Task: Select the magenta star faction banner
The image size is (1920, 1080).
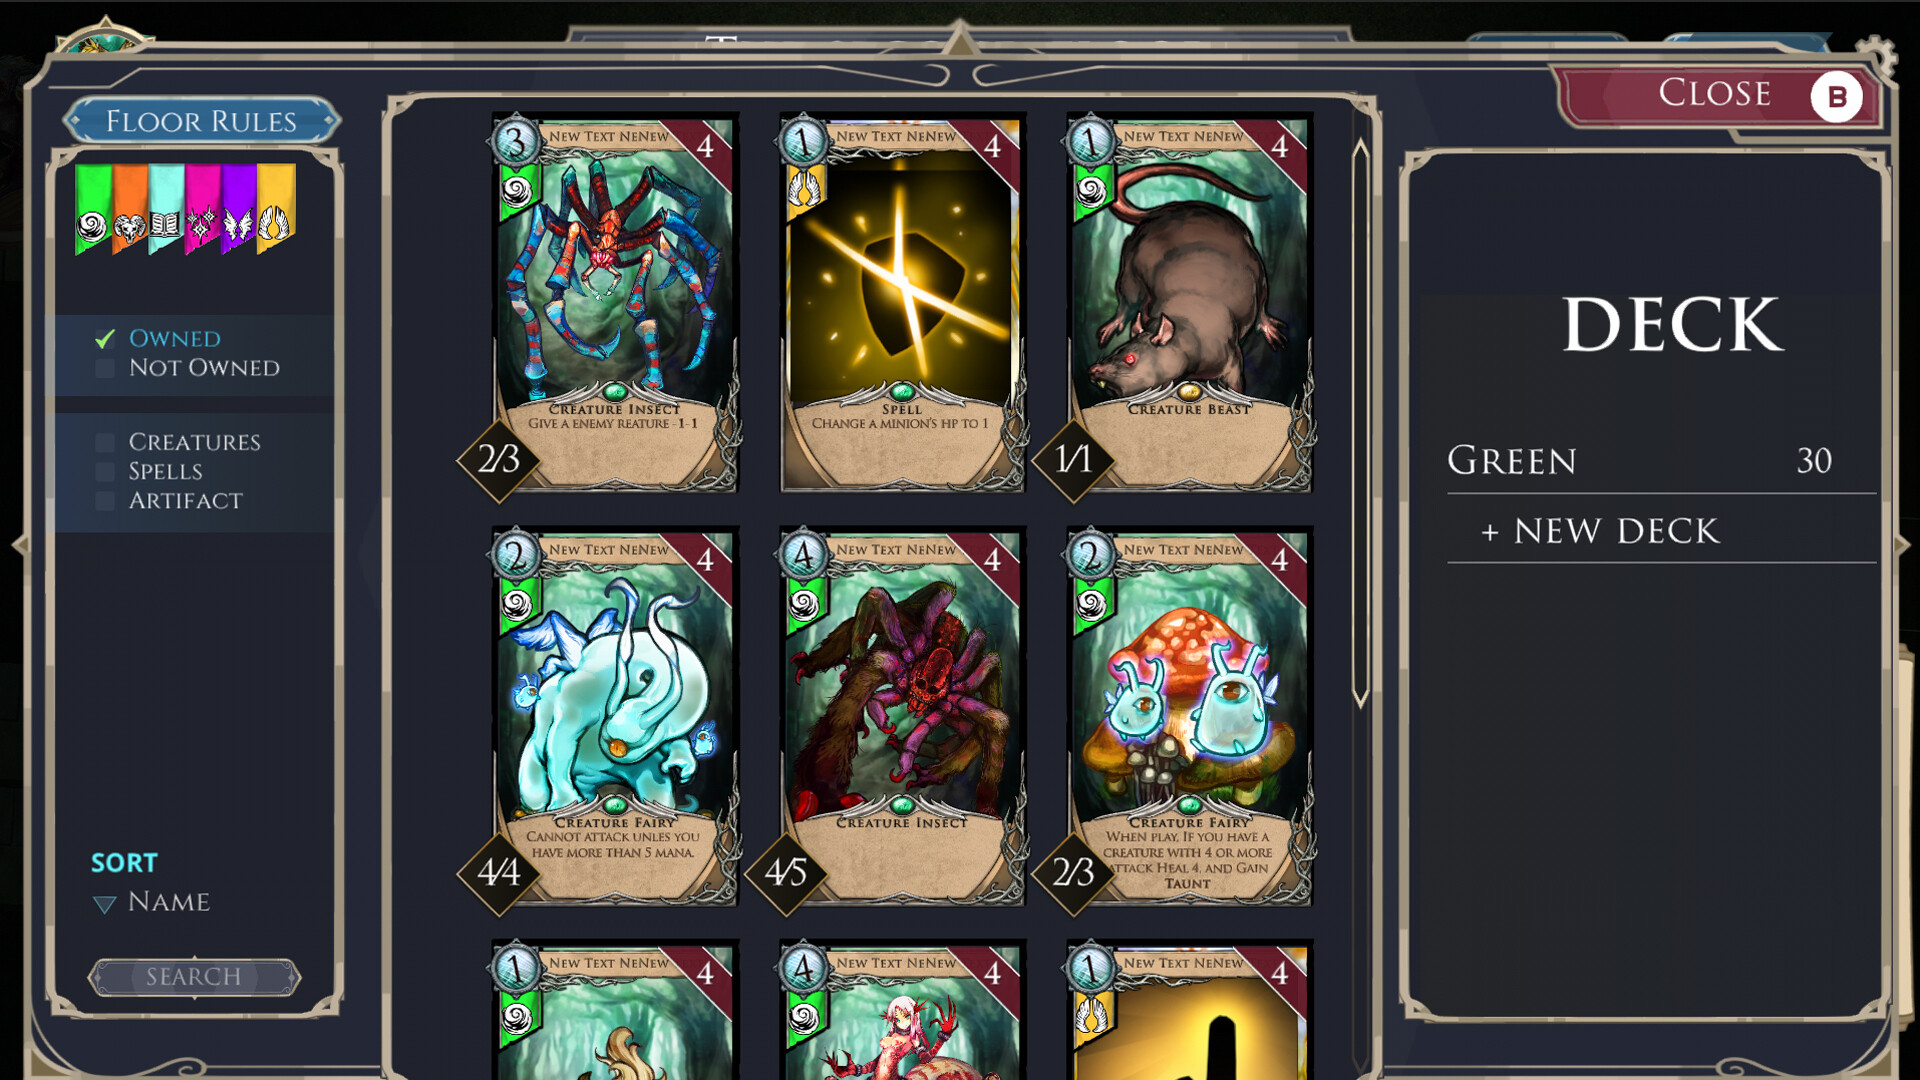Action: pos(203,208)
